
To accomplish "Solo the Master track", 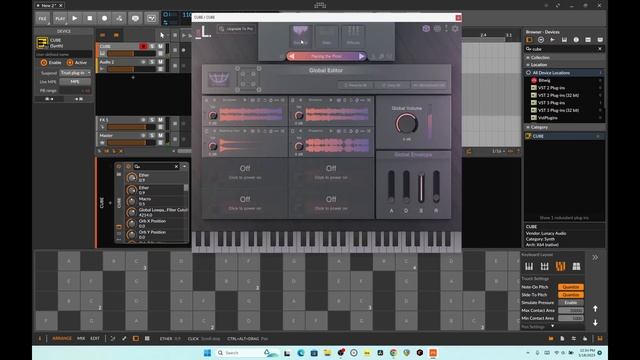I will click(x=152, y=136).
